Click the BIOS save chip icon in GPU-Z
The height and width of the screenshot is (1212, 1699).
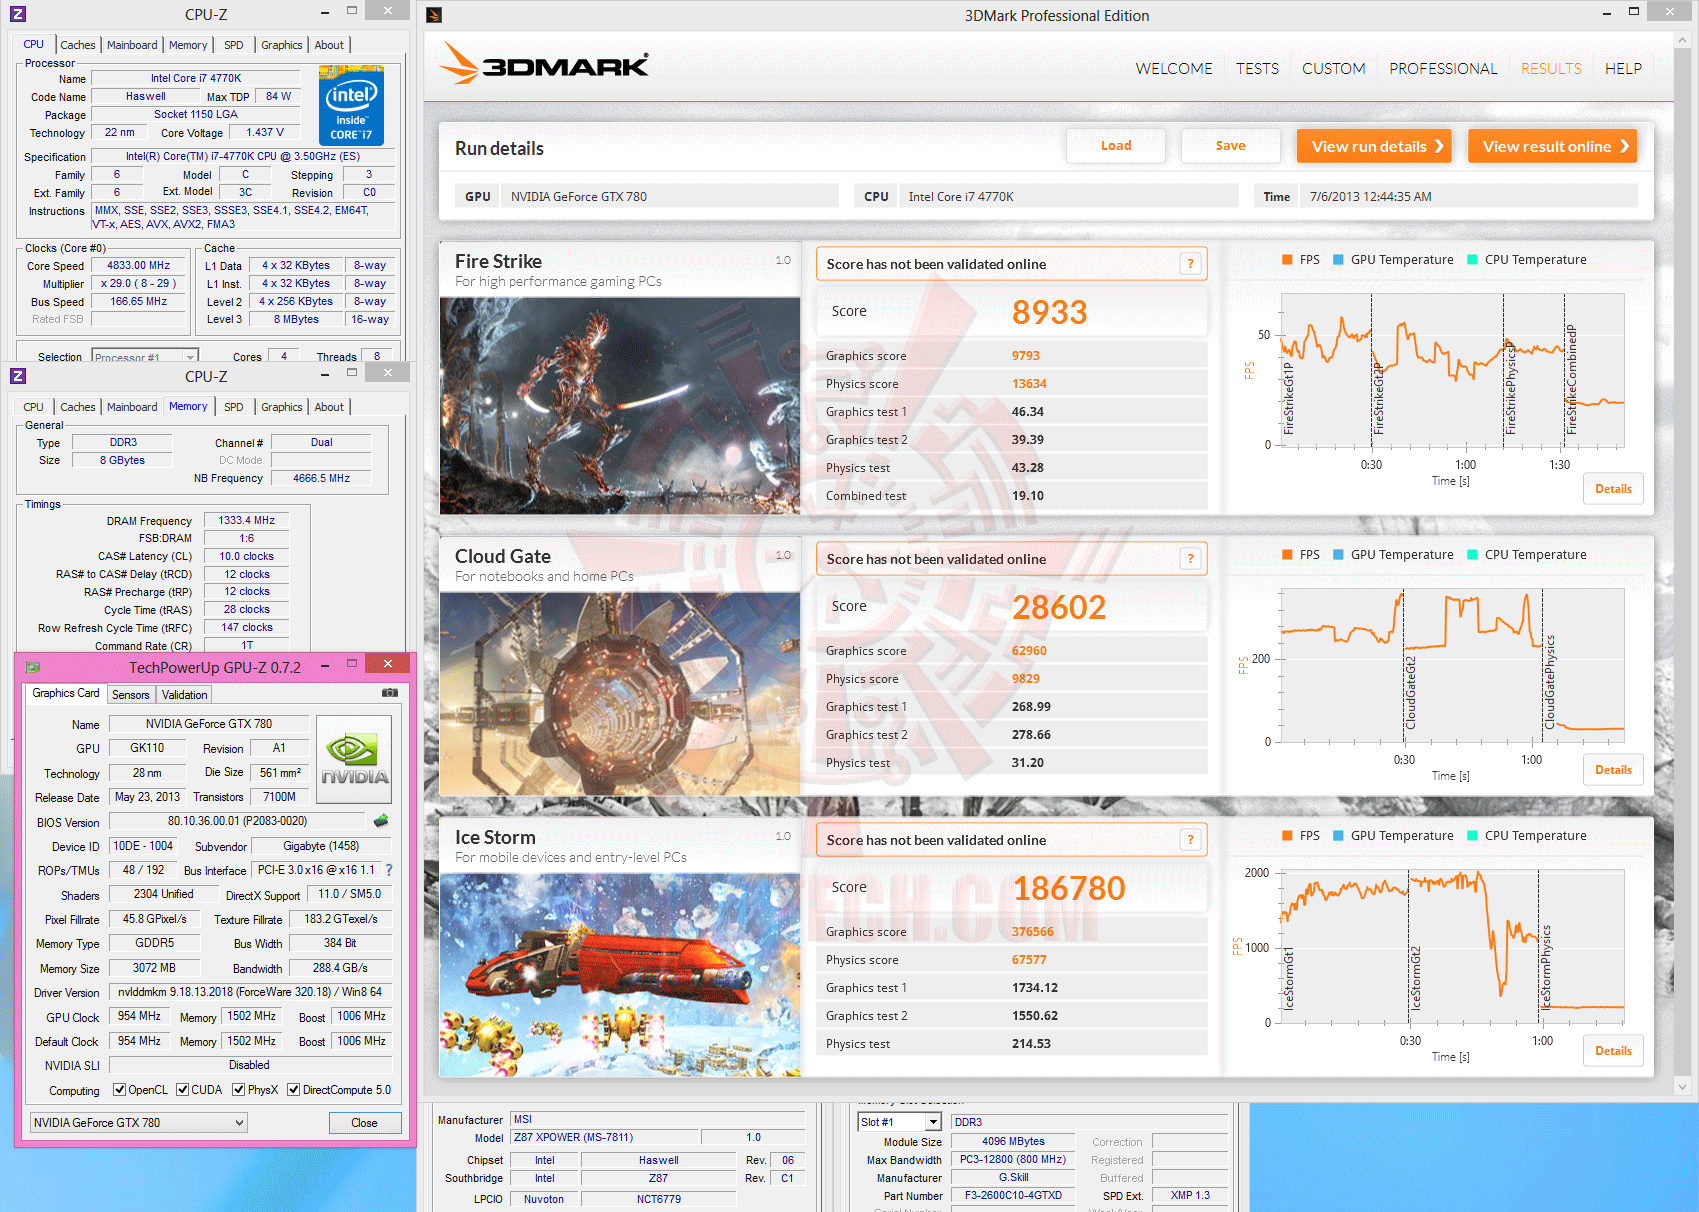tap(381, 821)
